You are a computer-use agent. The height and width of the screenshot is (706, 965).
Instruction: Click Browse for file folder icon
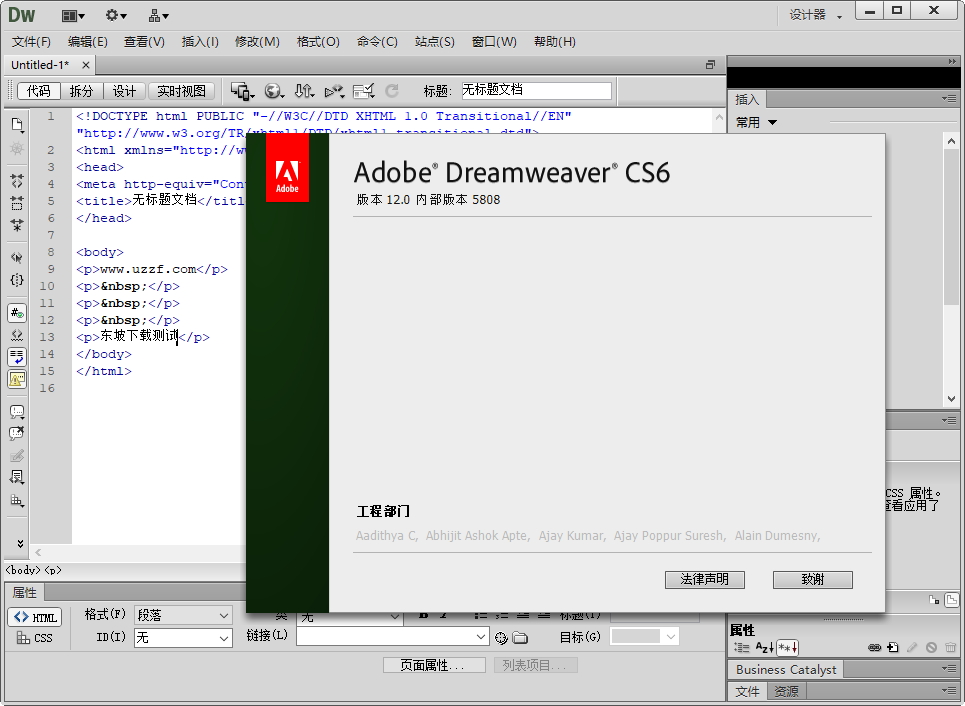[x=520, y=638]
